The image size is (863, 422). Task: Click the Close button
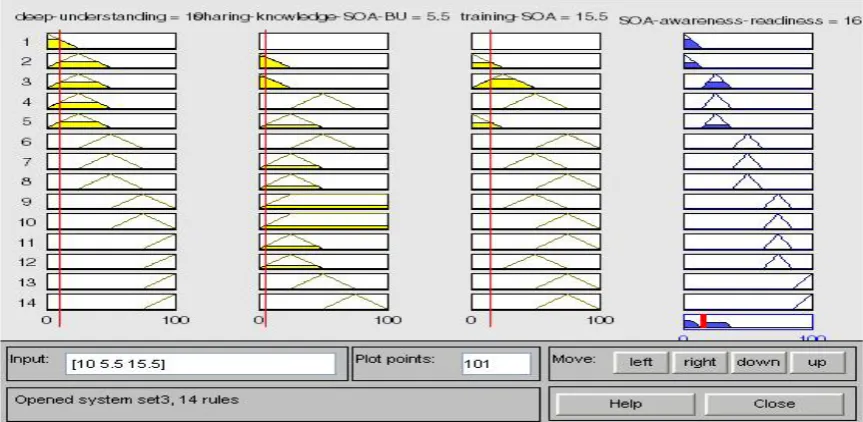[774, 404]
